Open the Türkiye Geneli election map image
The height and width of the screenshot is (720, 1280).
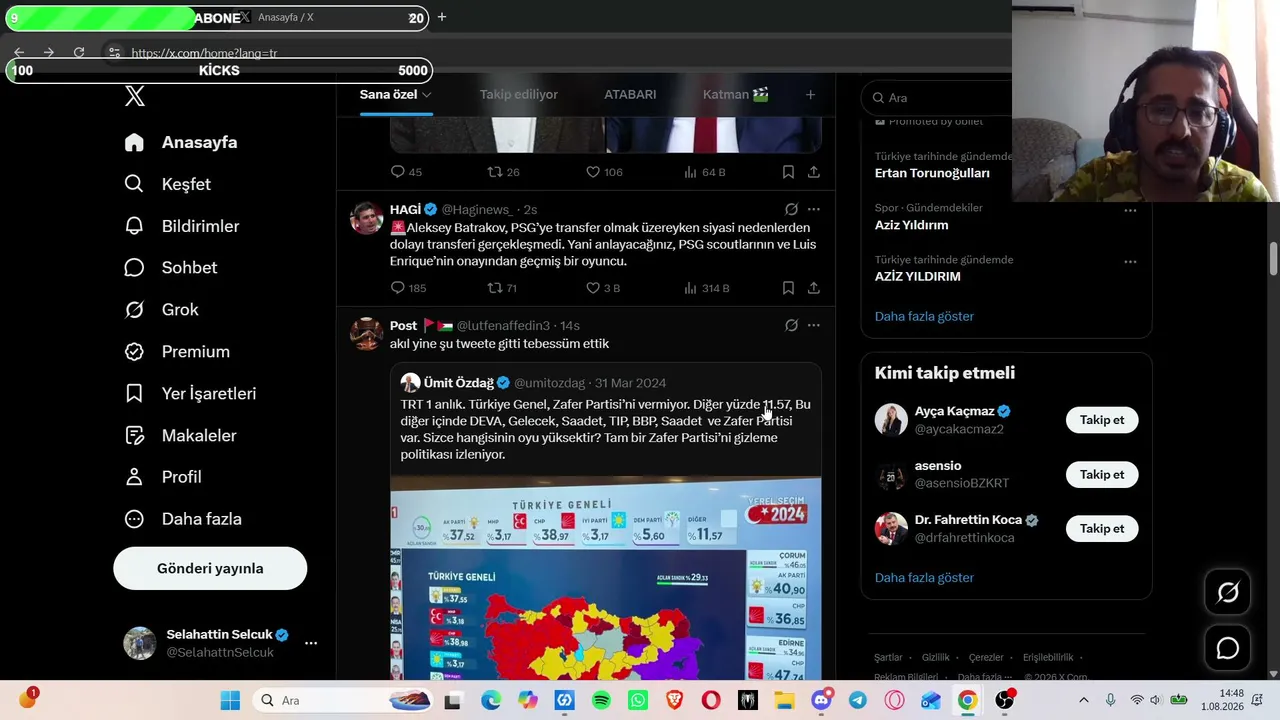[x=605, y=578]
